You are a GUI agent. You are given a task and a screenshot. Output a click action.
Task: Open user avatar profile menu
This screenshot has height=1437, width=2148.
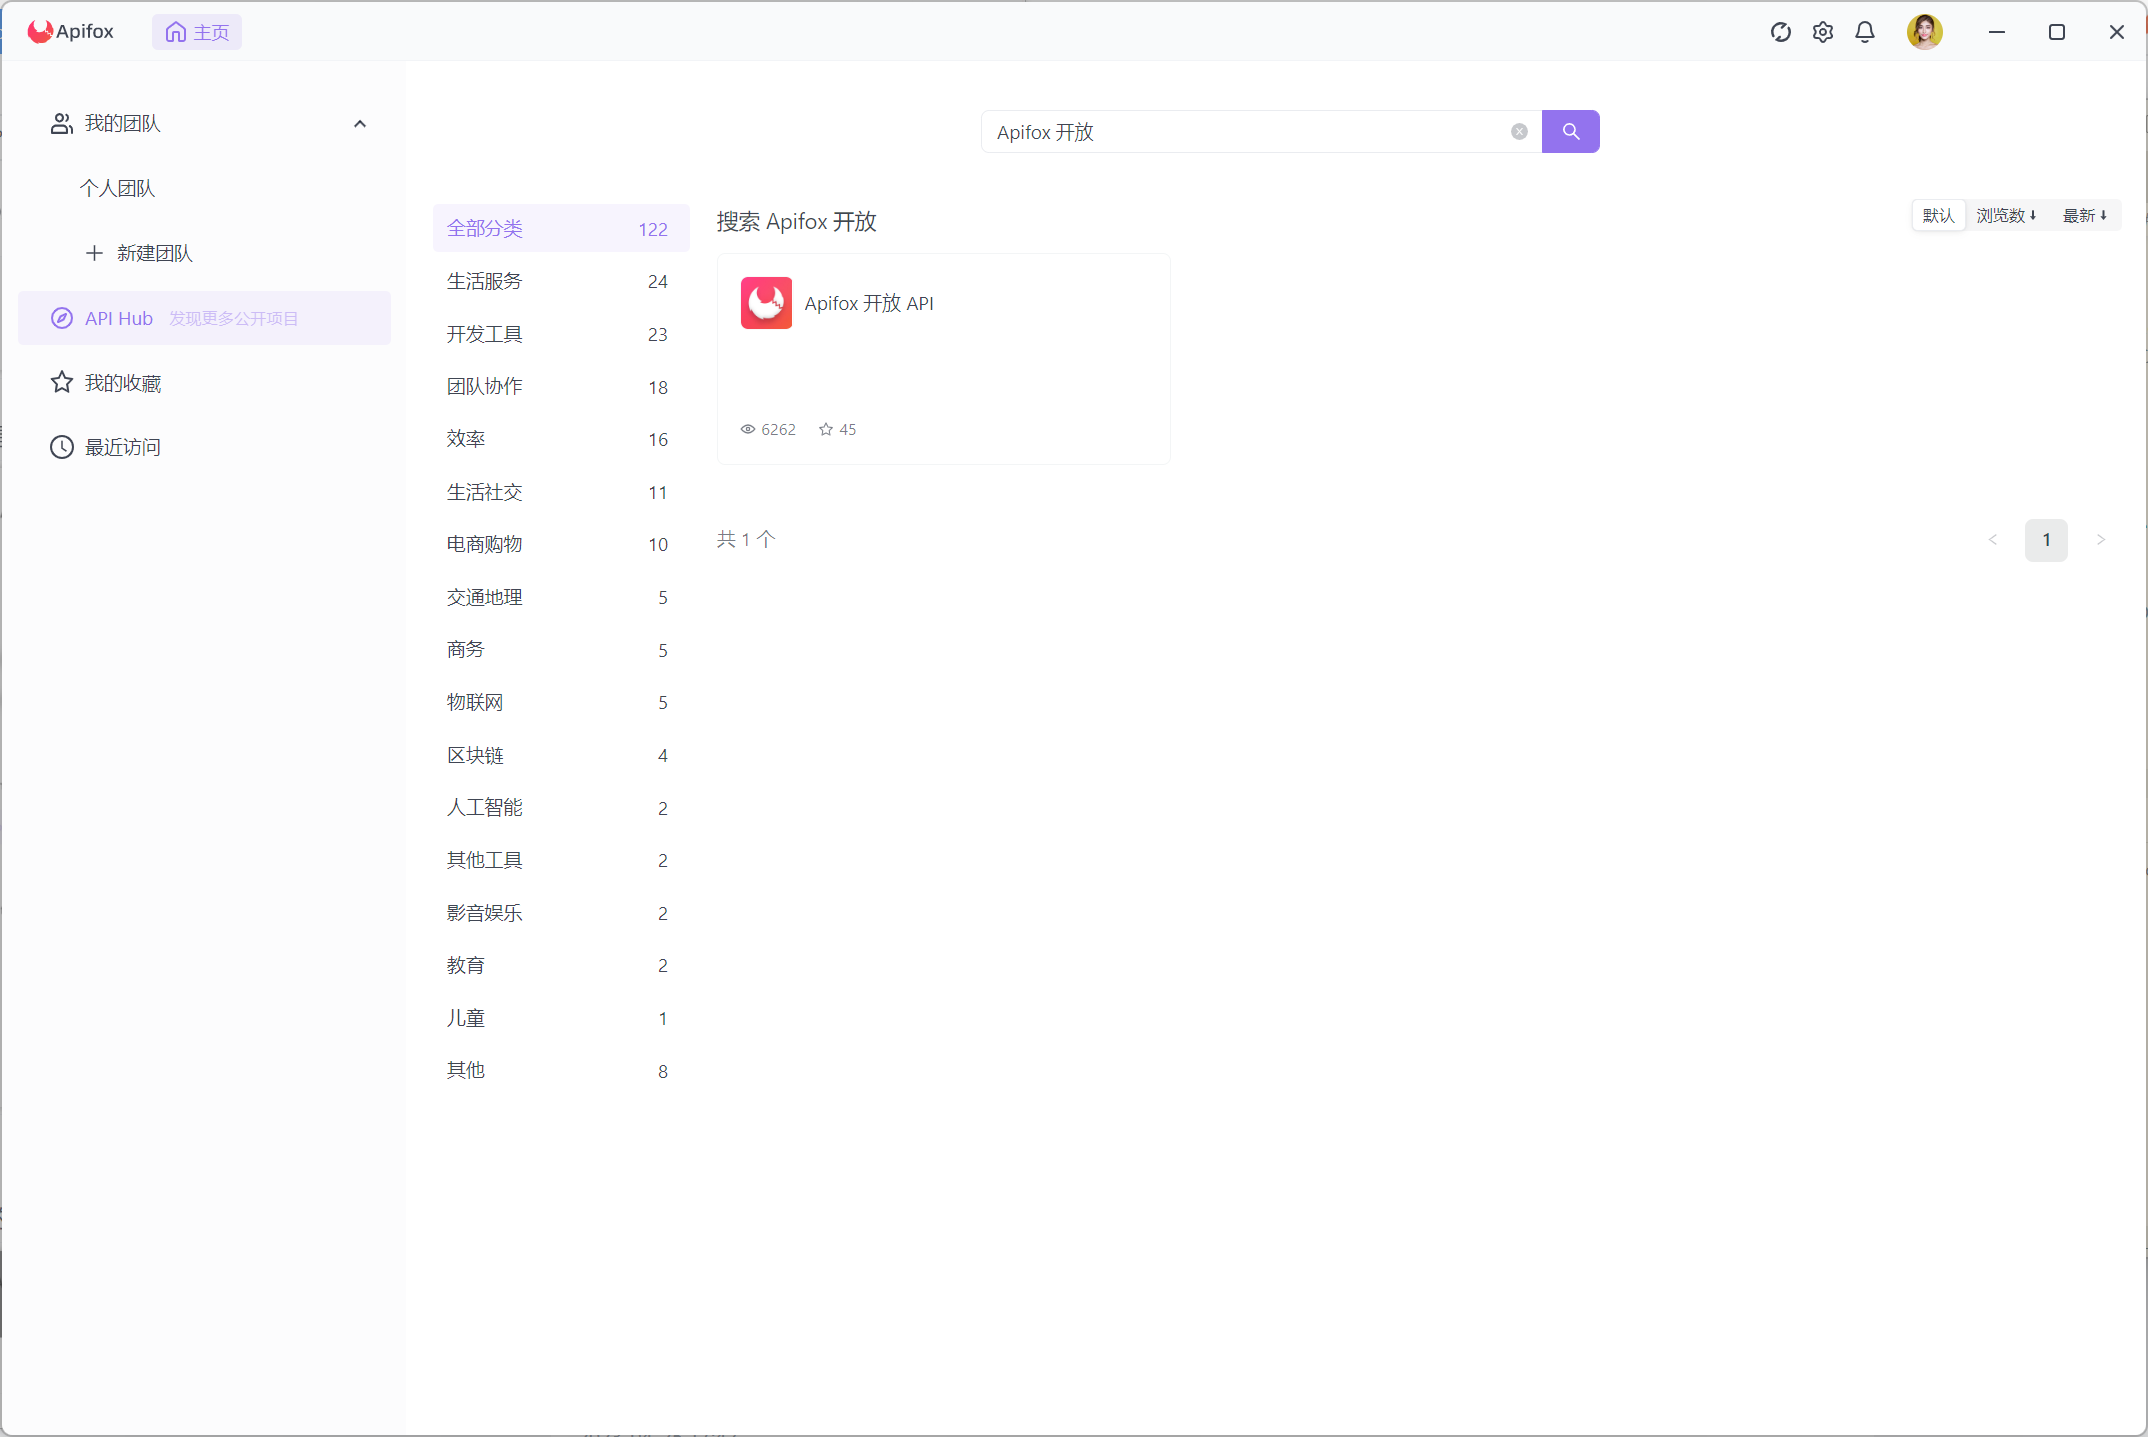tap(1923, 32)
